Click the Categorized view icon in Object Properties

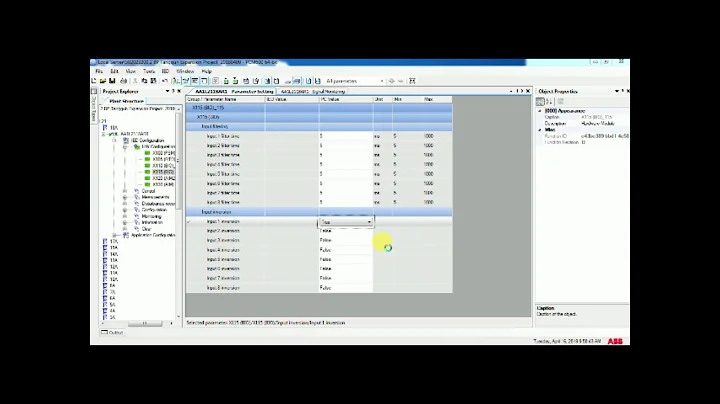coord(540,101)
